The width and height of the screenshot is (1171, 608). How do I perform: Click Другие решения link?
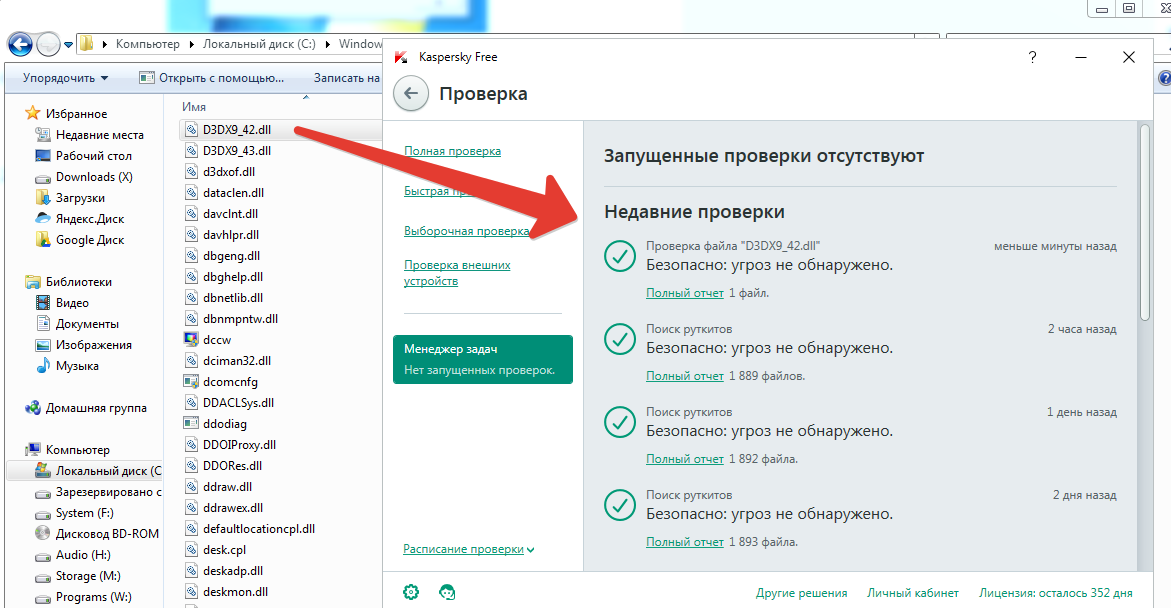coord(801,592)
